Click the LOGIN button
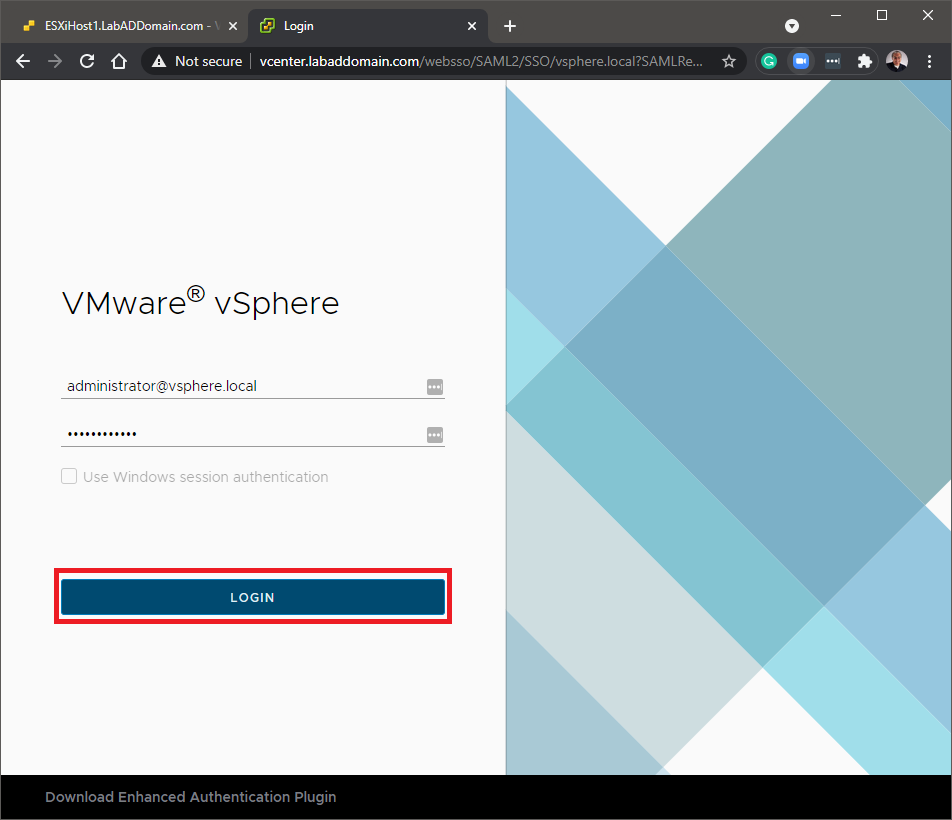 [x=252, y=597]
